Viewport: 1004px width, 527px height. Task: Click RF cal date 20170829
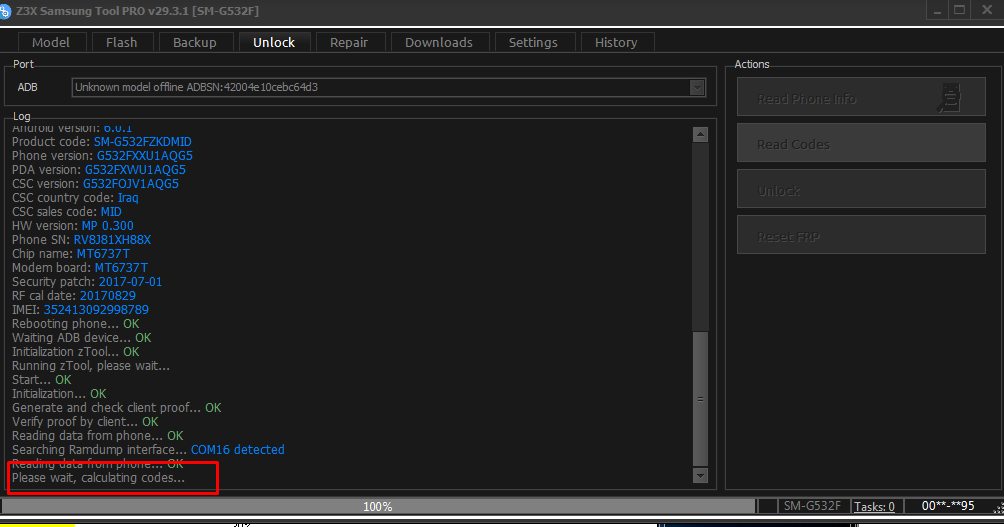tap(108, 296)
